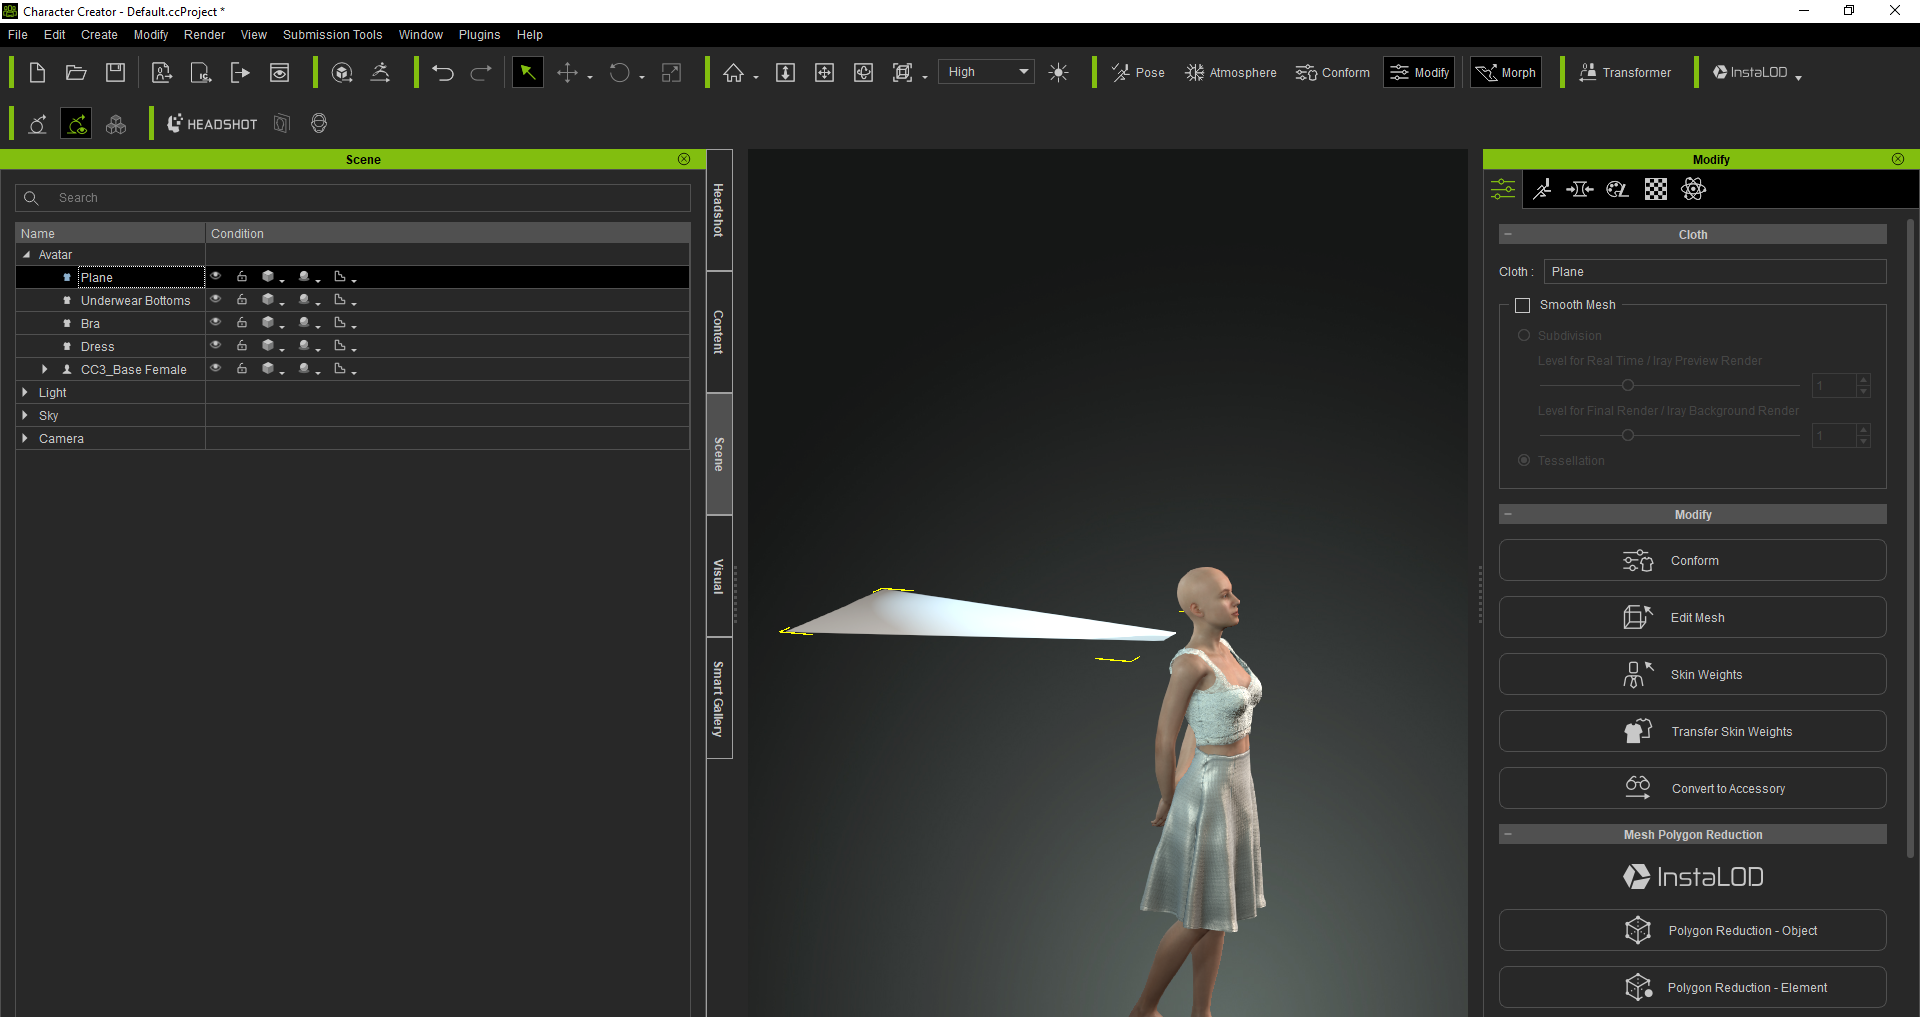
Task: Open the Morph panel
Action: pyautogui.click(x=1506, y=73)
